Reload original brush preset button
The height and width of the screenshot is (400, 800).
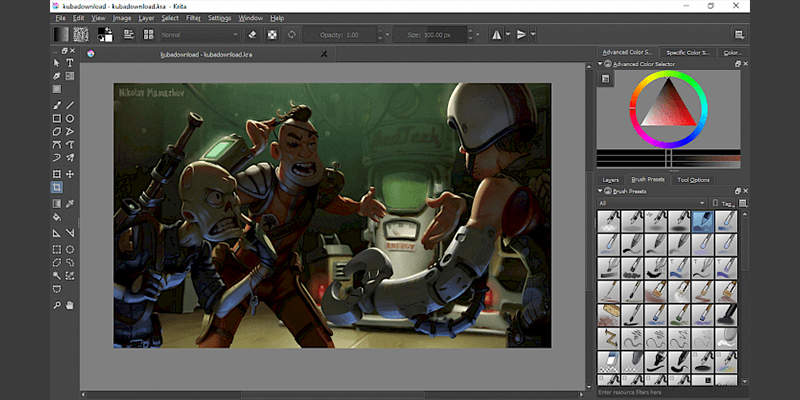(292, 35)
